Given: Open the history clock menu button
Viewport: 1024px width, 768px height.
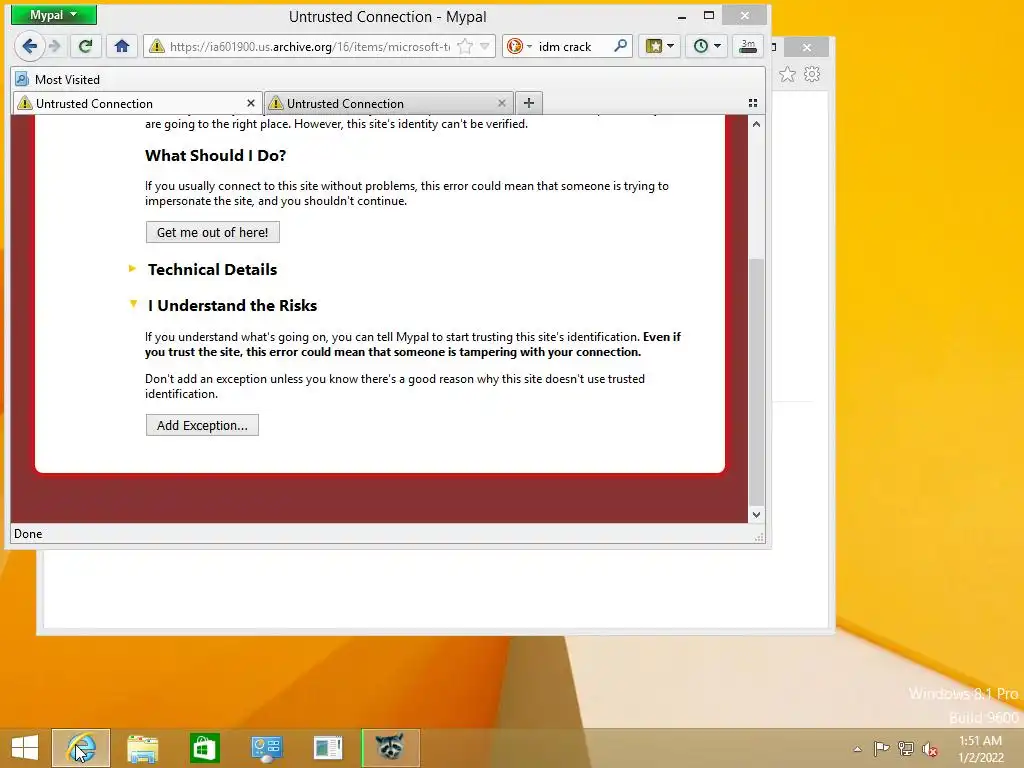Looking at the screenshot, I should [x=707, y=46].
